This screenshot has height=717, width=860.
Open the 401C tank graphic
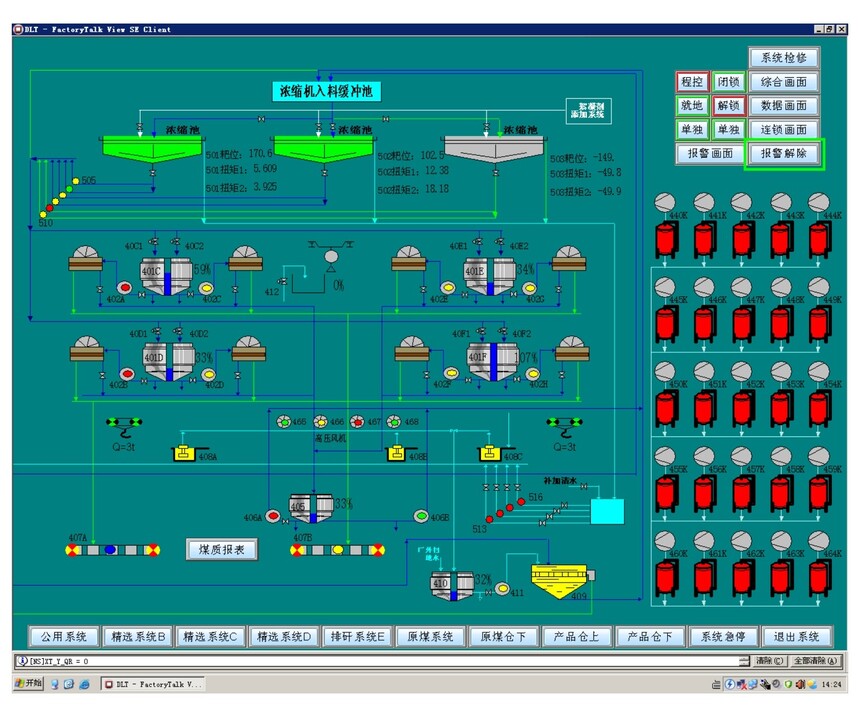click(x=167, y=276)
